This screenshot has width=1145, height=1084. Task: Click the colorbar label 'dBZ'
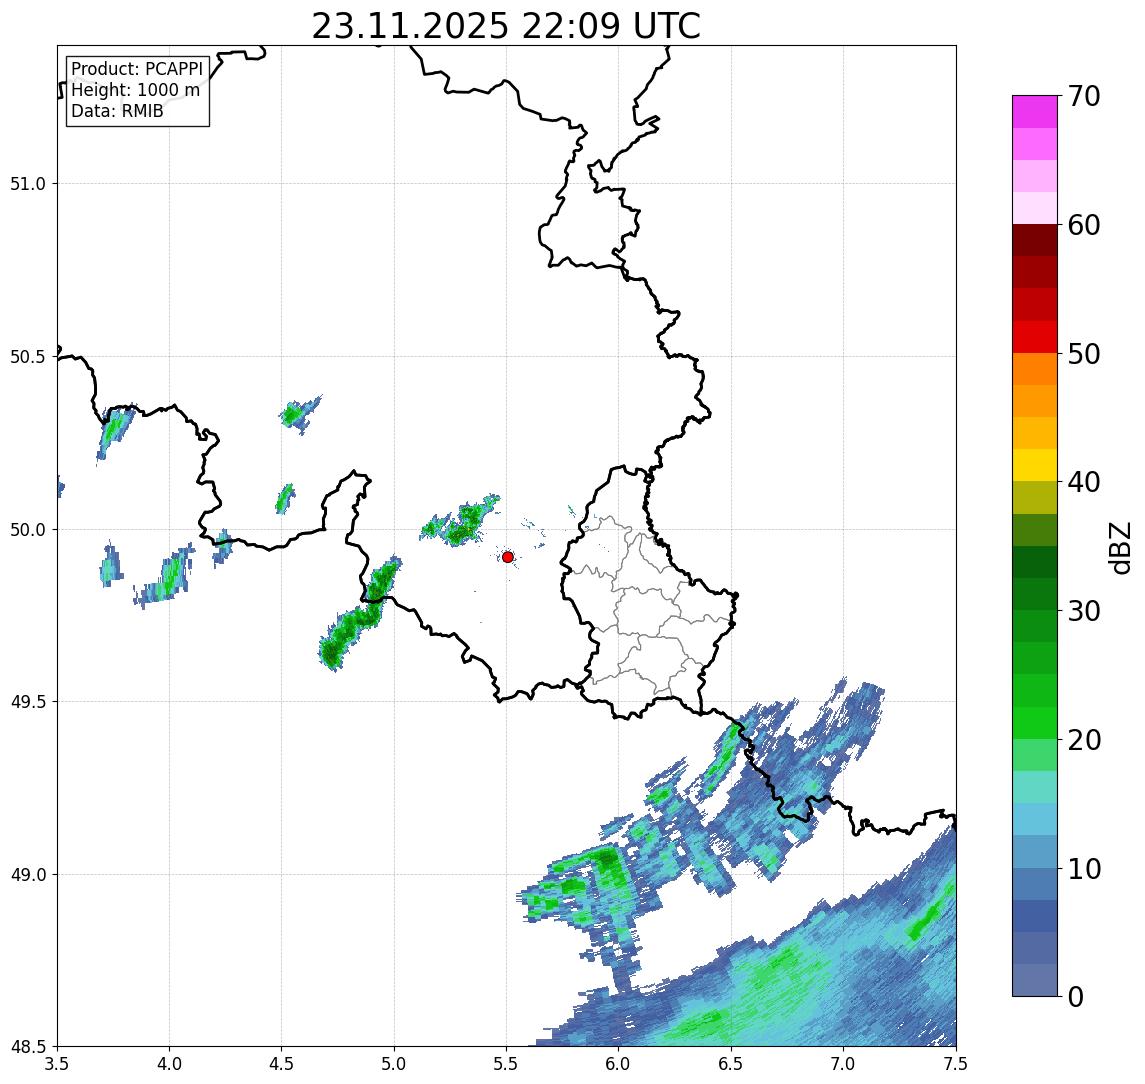(1118, 547)
